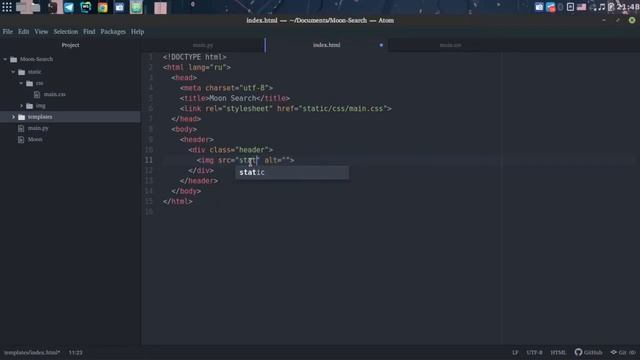Open the Git status bar panel
The image size is (640, 360).
click(x=623, y=352)
